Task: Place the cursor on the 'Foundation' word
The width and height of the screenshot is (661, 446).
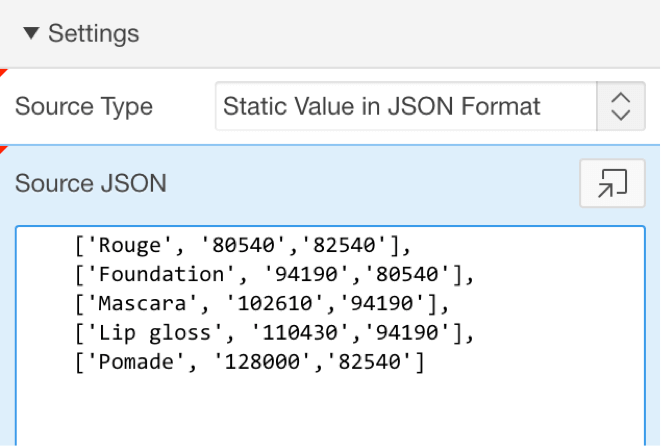Action: pyautogui.click(x=161, y=274)
